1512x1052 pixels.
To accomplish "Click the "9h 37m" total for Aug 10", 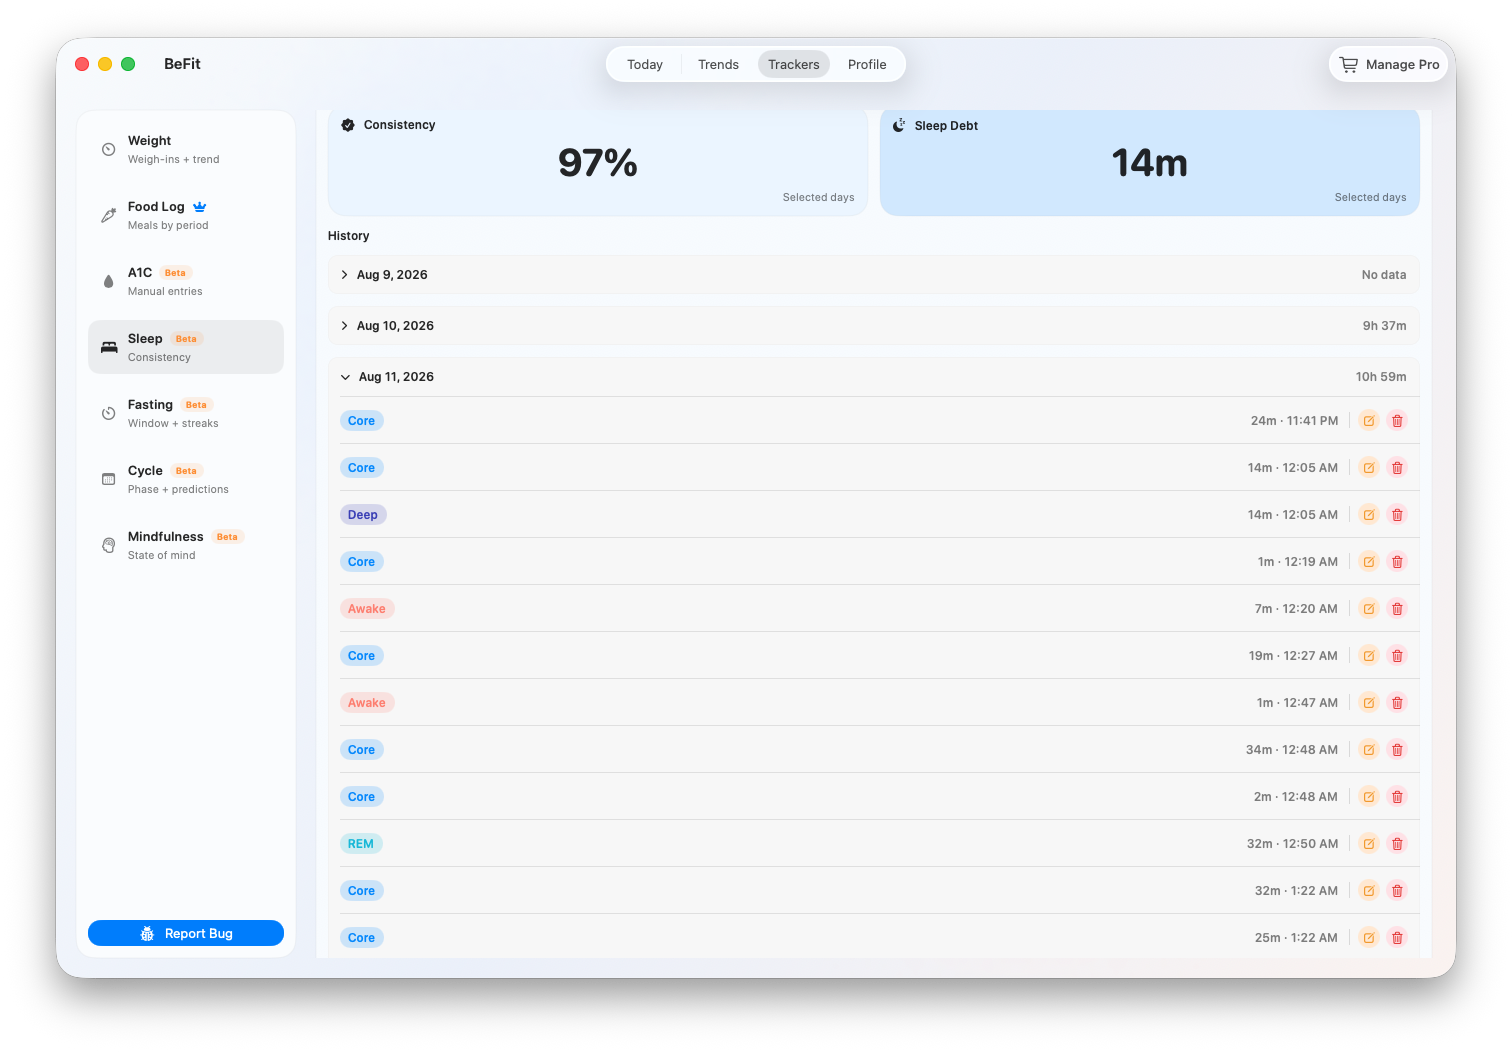I will click(x=1385, y=326).
